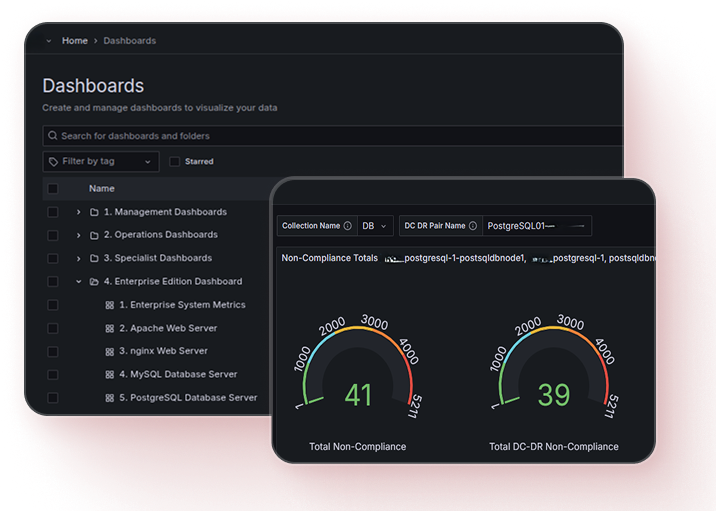Click folder icon of Management Dashboards
The image size is (716, 511).
(94, 212)
